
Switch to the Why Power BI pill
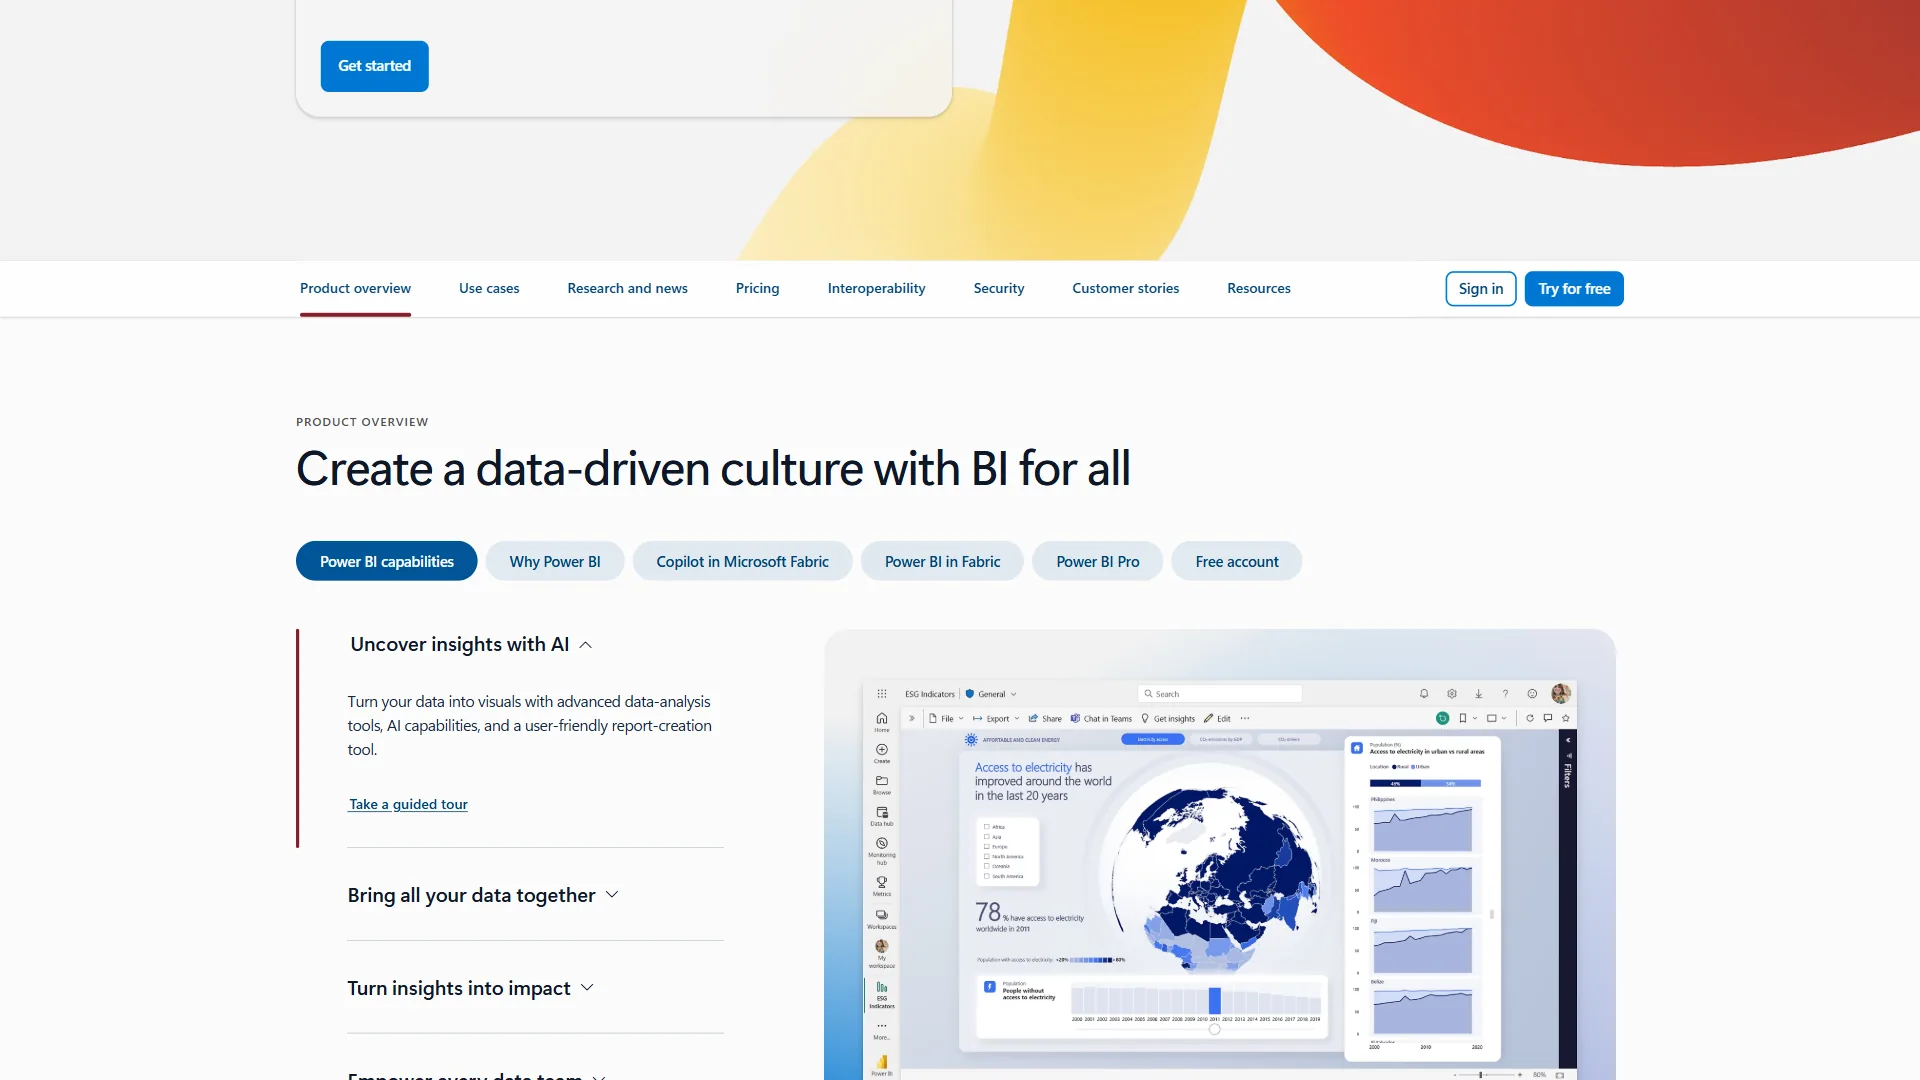coord(555,561)
